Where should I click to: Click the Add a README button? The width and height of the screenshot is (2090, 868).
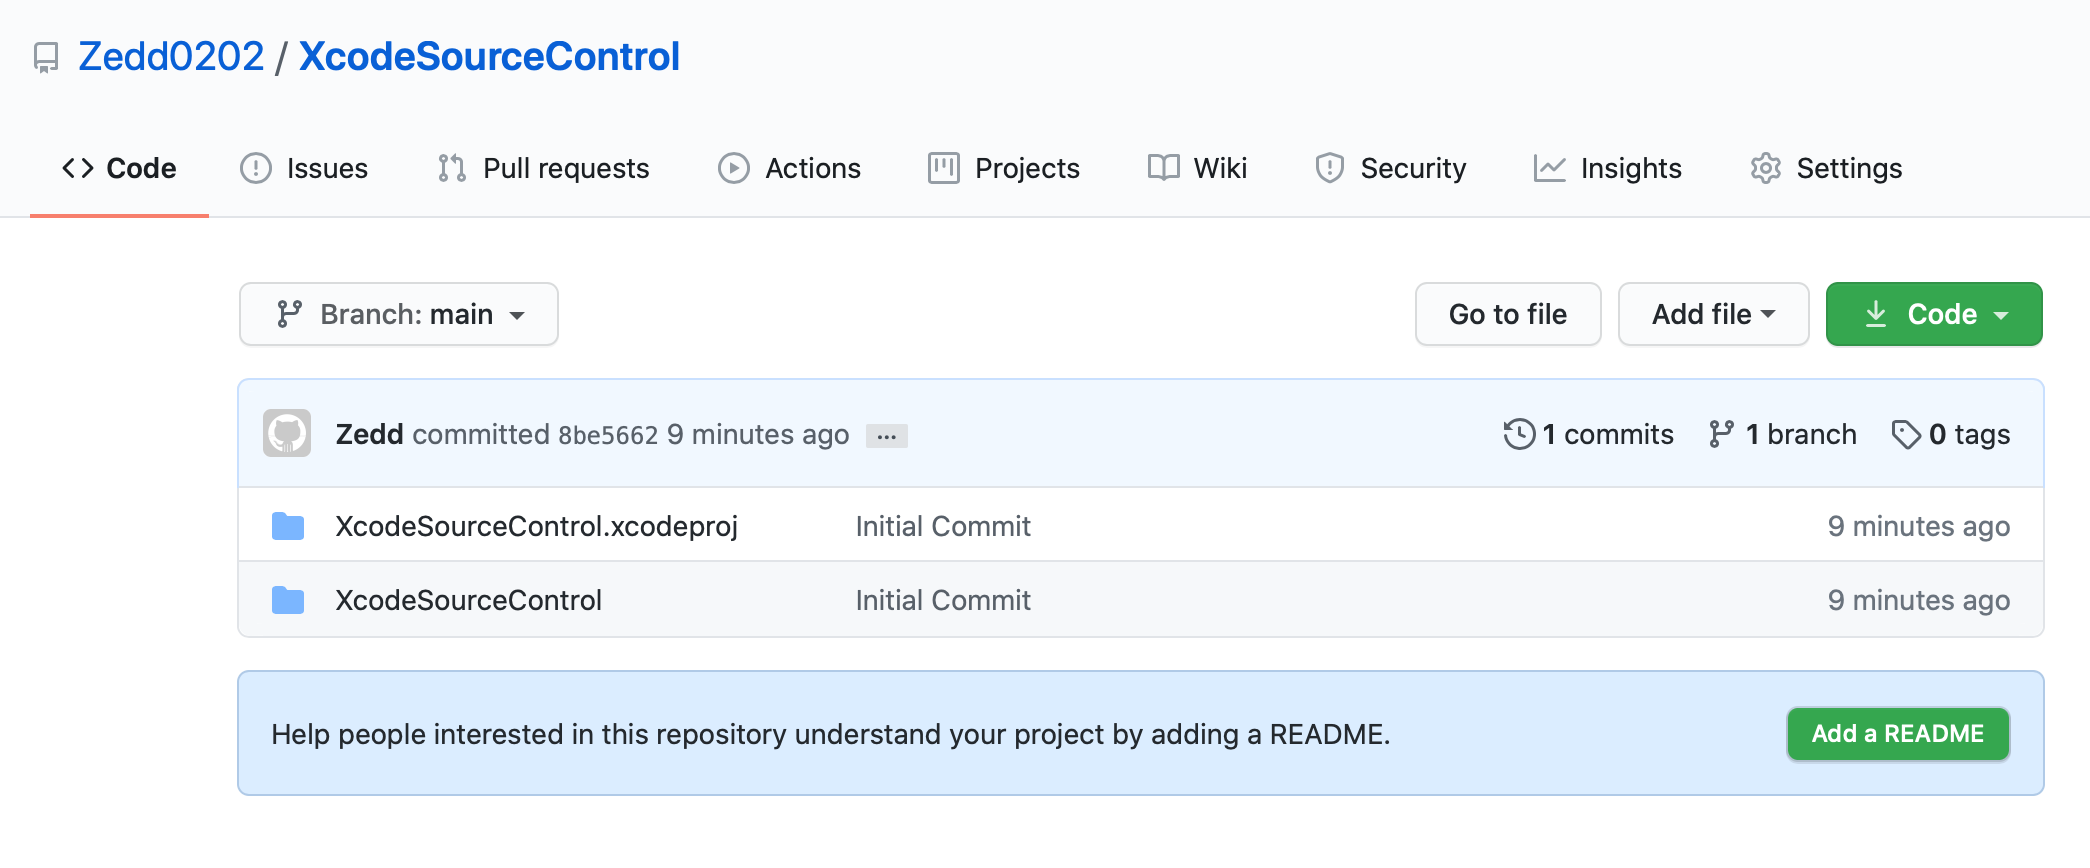pyautogui.click(x=1898, y=734)
